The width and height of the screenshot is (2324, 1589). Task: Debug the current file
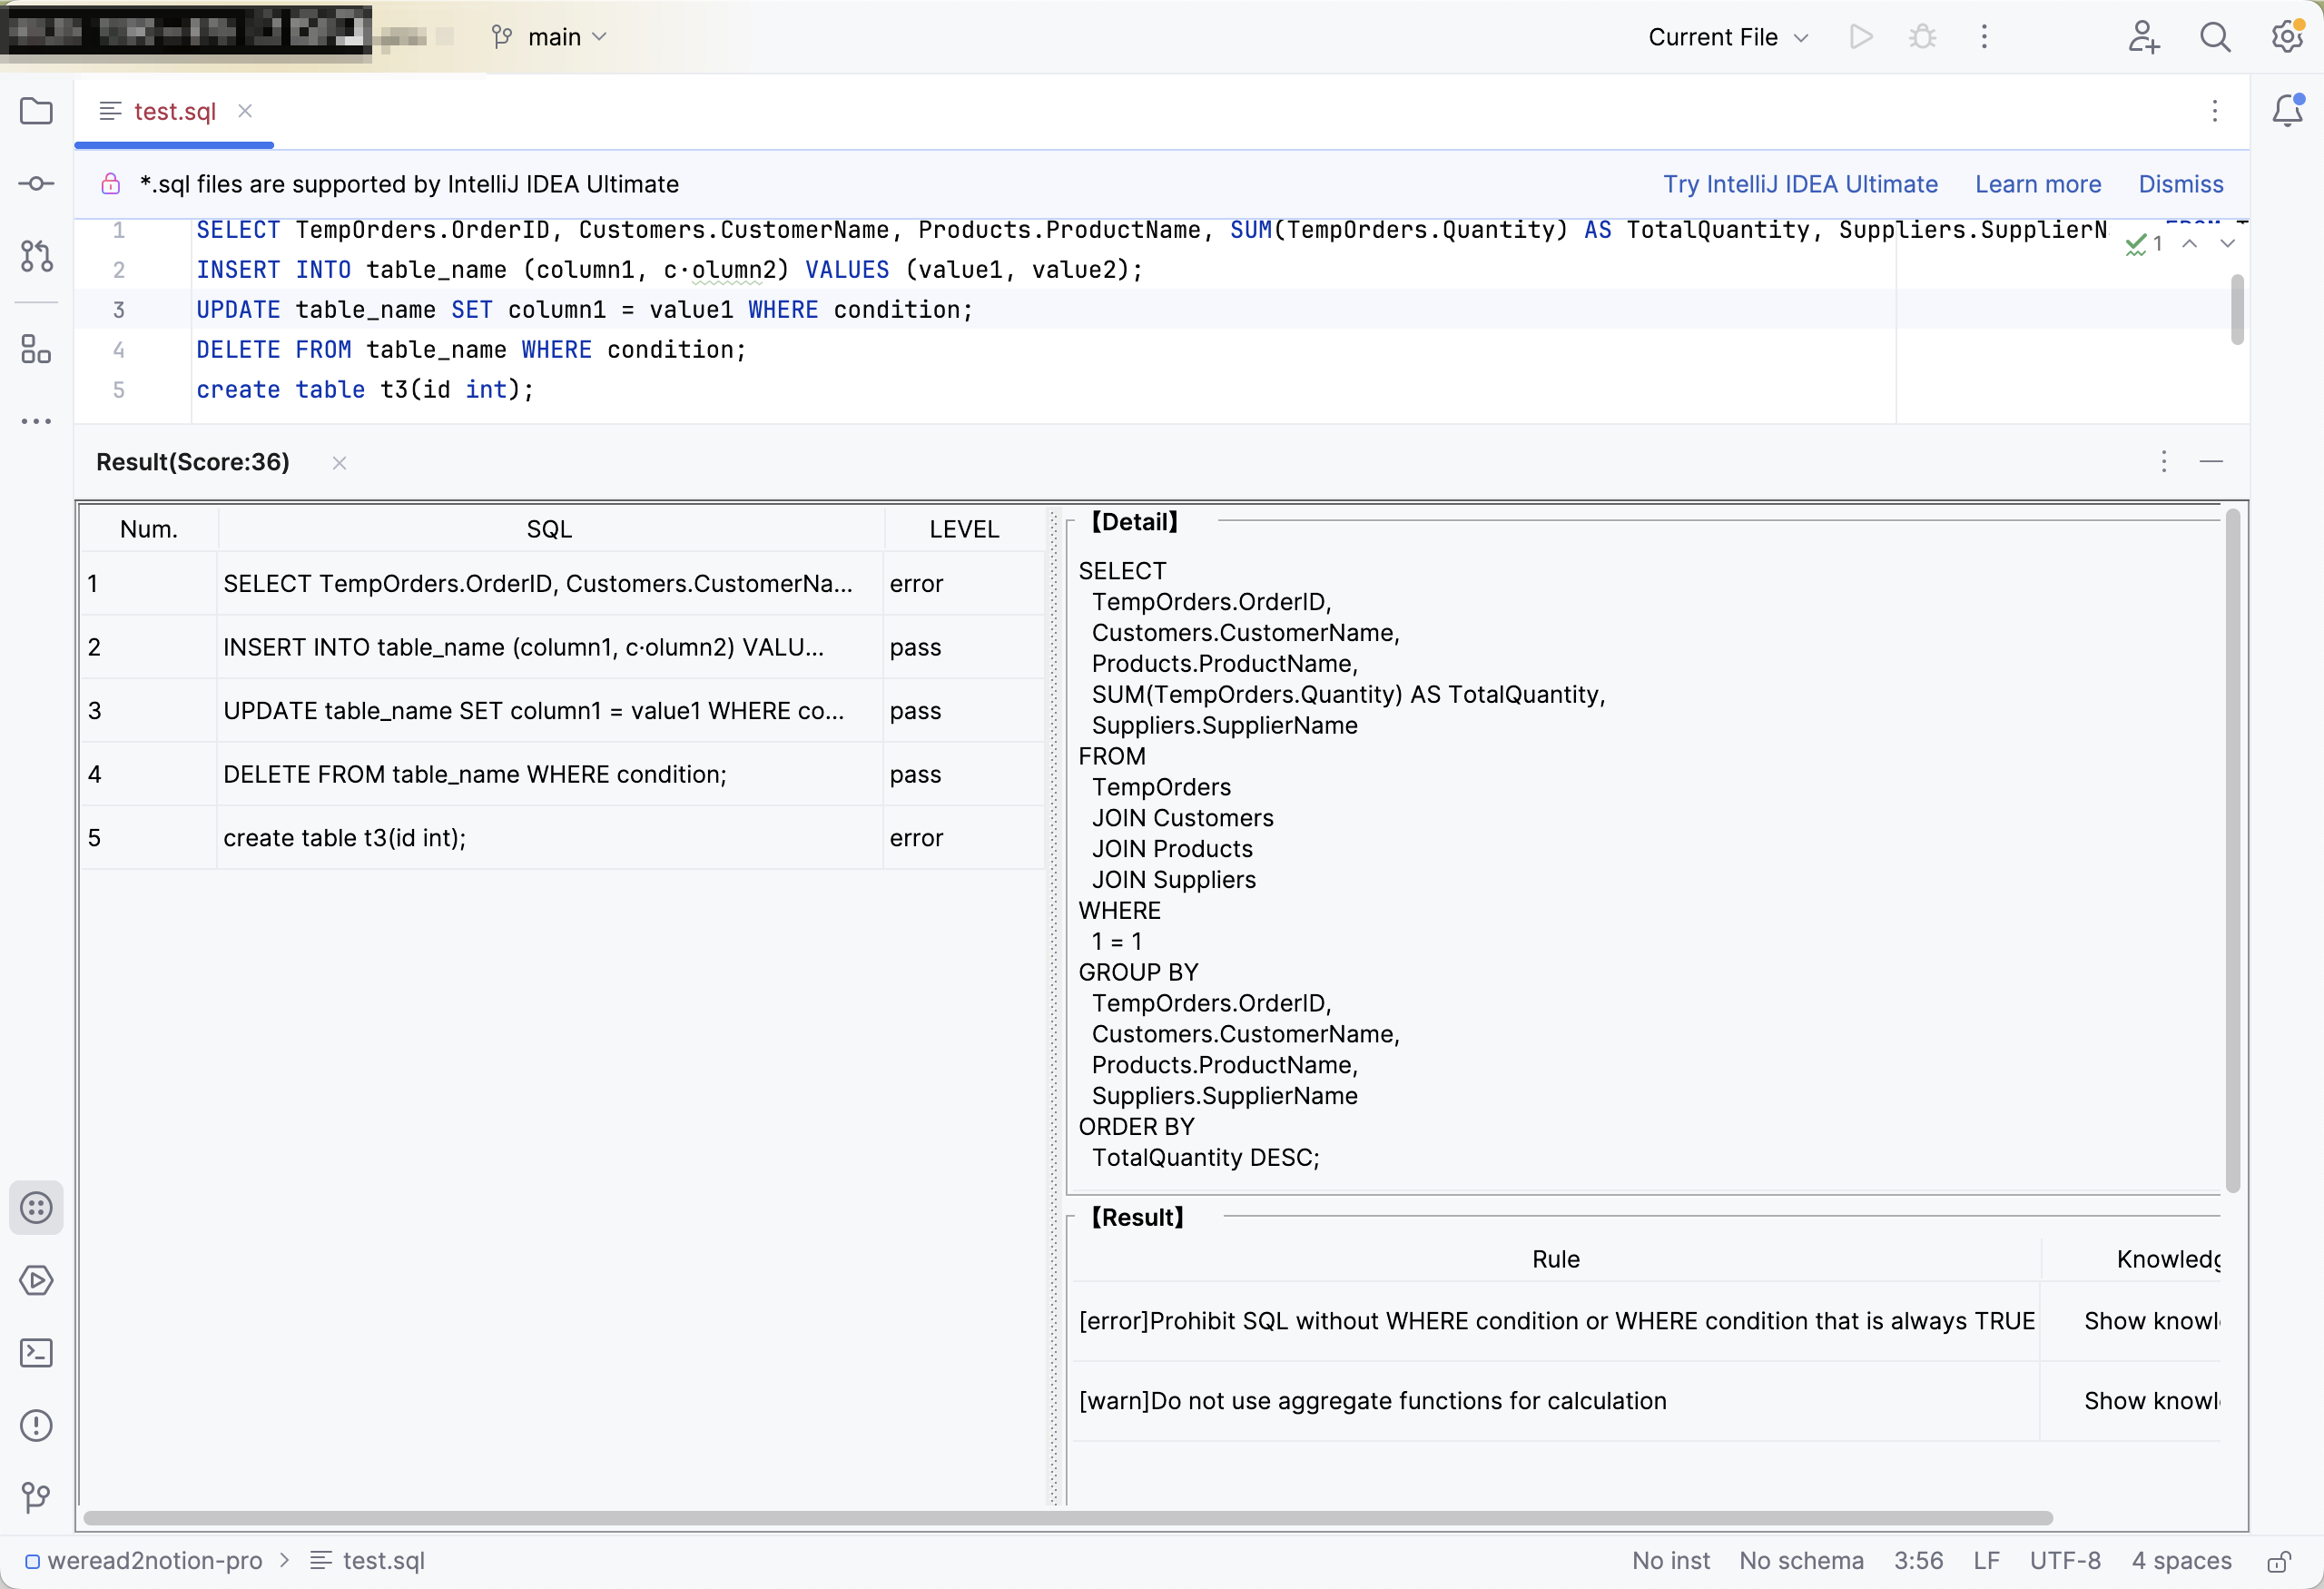[x=1922, y=37]
